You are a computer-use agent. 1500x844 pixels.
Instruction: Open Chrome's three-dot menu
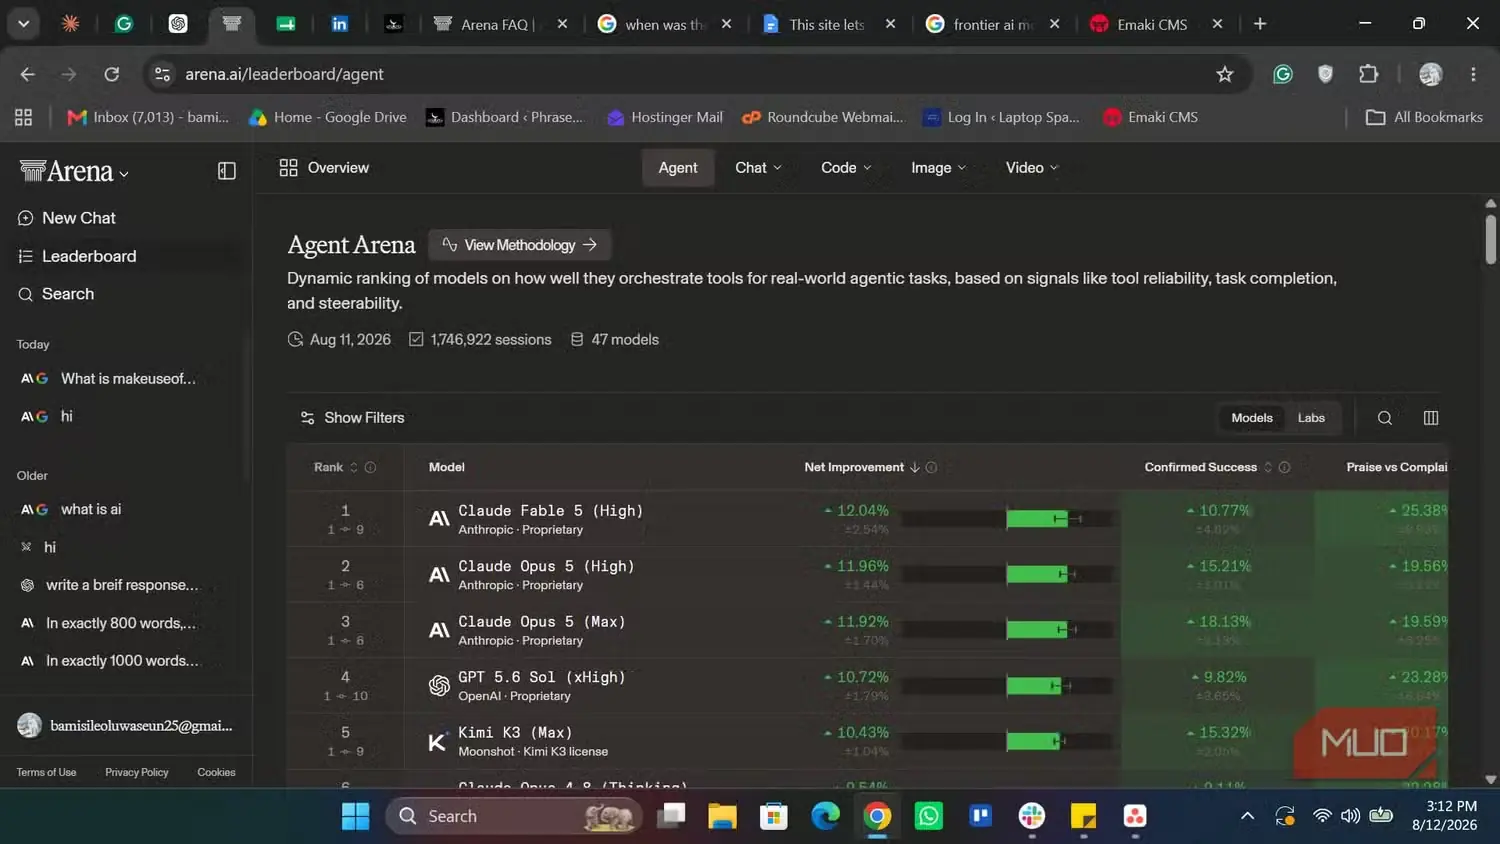click(1473, 74)
